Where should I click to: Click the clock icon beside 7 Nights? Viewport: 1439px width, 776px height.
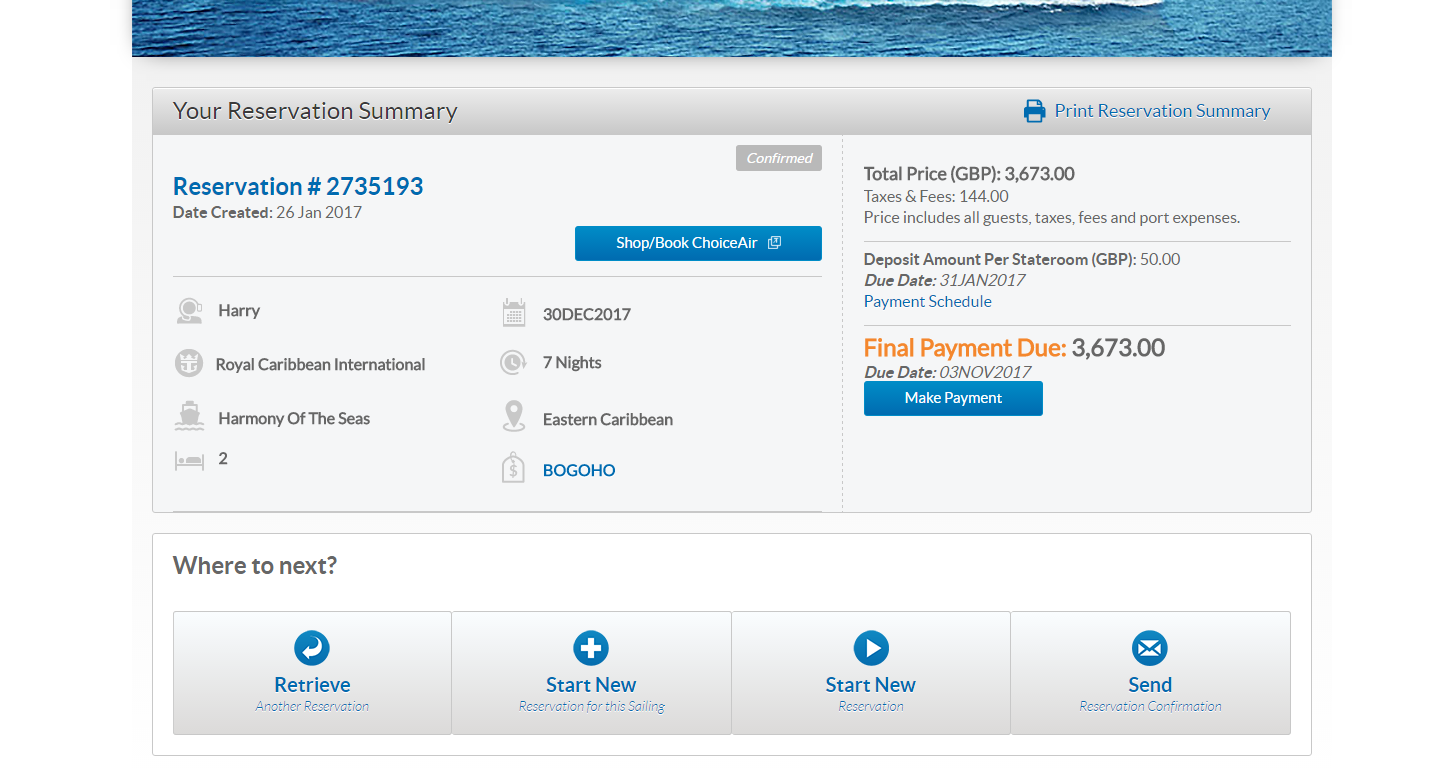coord(513,362)
